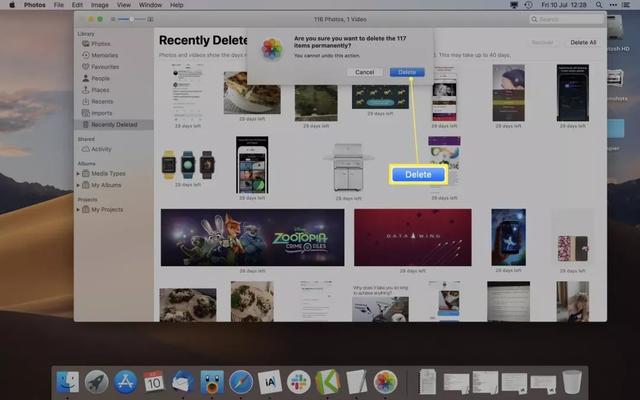
Task: Show Favourites in the sidebar
Action: (105, 67)
